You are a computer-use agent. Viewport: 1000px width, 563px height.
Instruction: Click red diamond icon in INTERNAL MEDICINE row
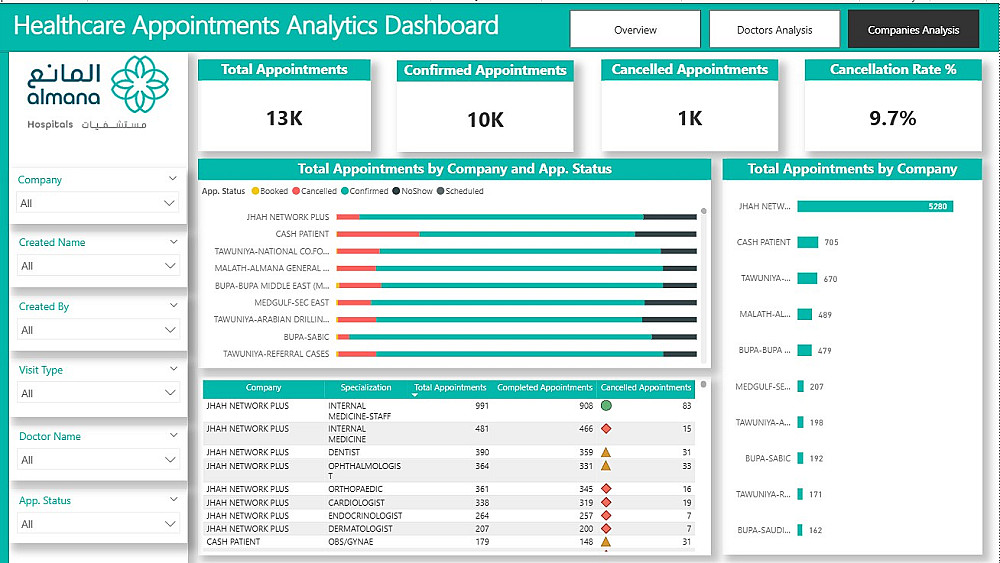coord(606,428)
